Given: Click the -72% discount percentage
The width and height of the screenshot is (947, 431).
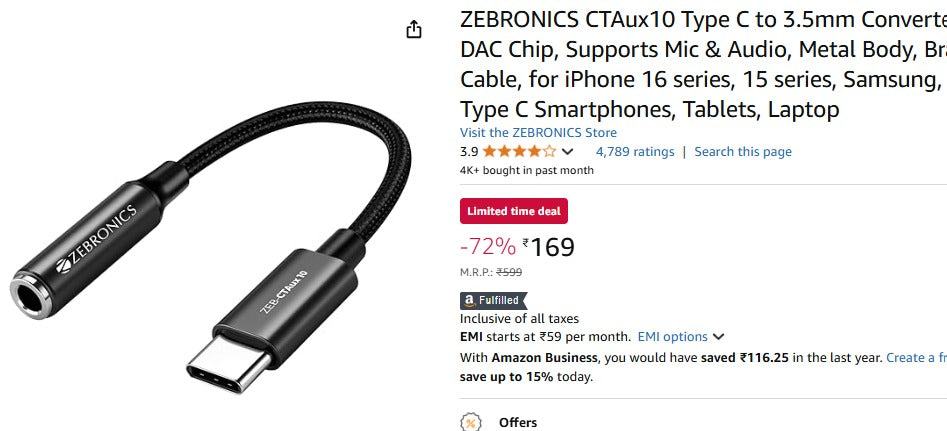Looking at the screenshot, I should click(488, 247).
